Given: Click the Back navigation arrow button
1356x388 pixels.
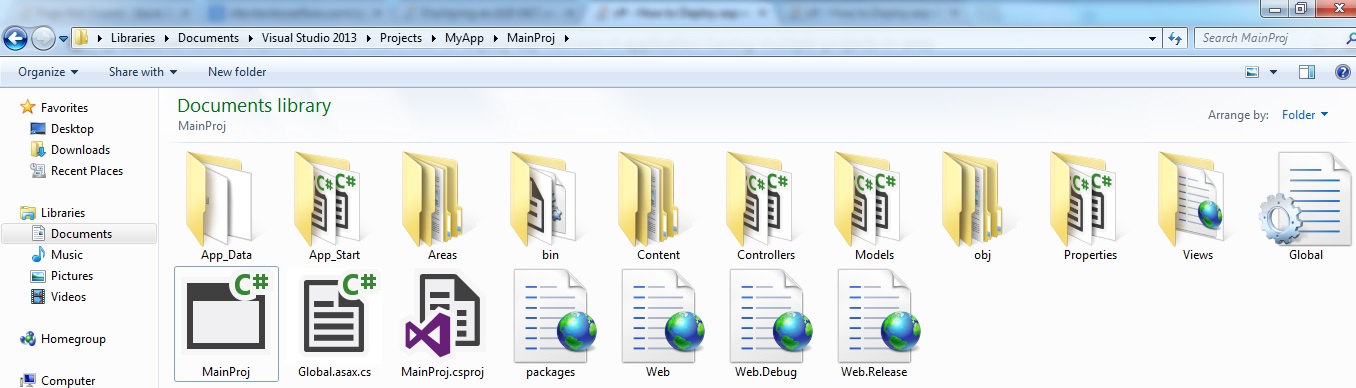Looking at the screenshot, I should point(15,39).
